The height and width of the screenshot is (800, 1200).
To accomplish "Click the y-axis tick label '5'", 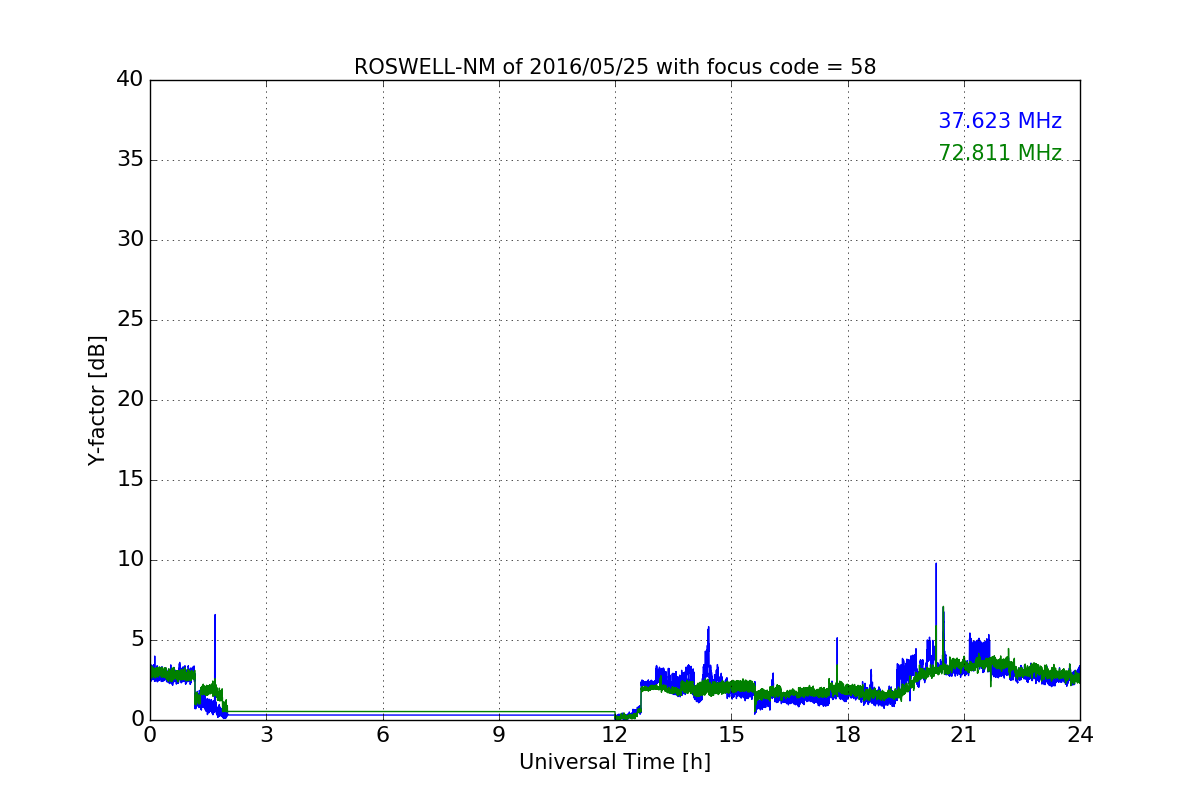I will click(137, 640).
